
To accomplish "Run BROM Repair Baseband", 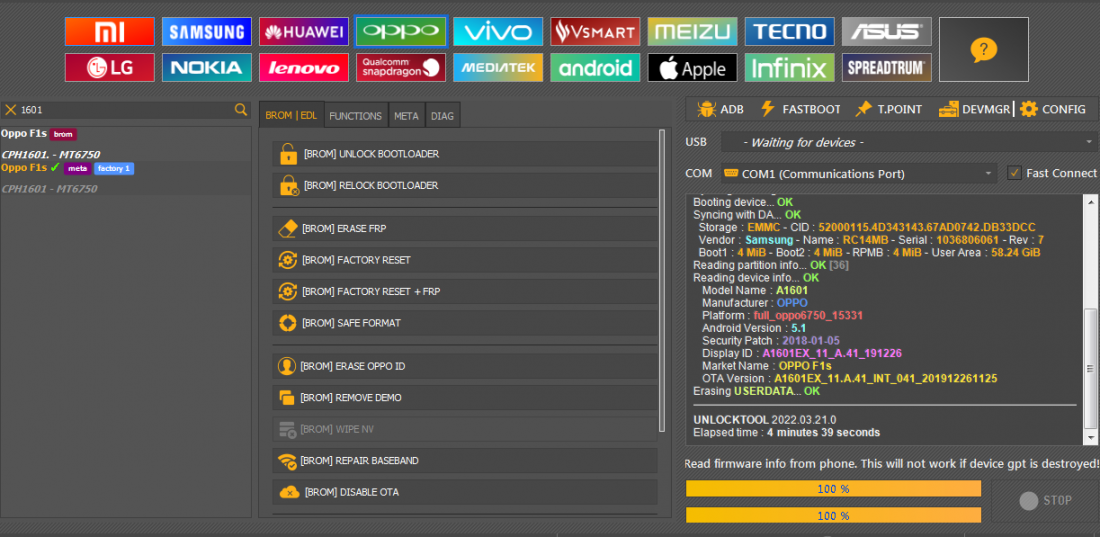I will point(464,460).
